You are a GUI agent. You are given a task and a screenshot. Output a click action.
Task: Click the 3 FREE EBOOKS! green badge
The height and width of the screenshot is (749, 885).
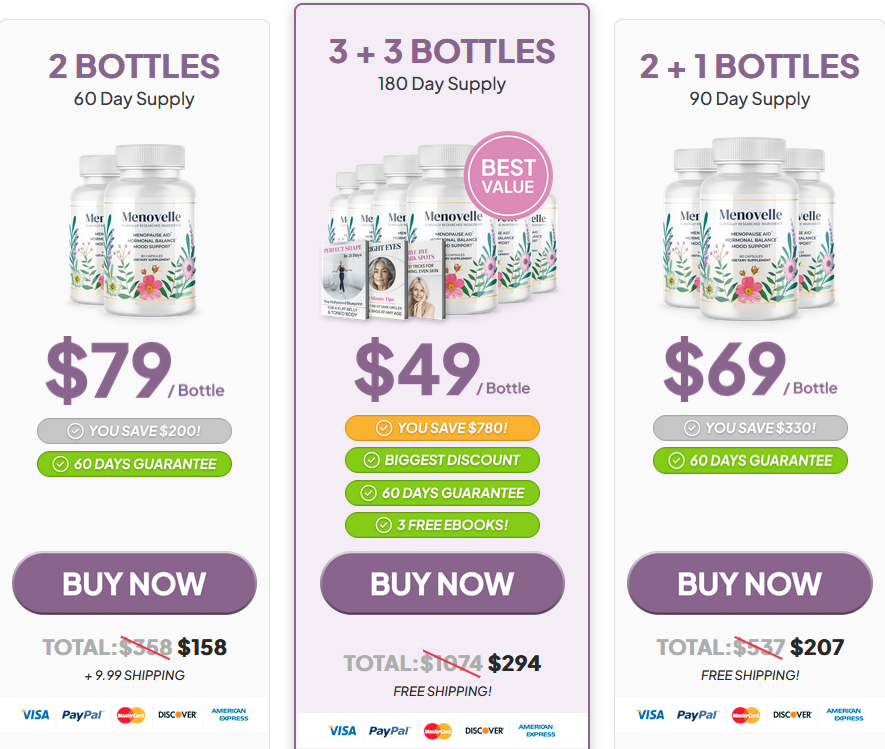point(442,525)
